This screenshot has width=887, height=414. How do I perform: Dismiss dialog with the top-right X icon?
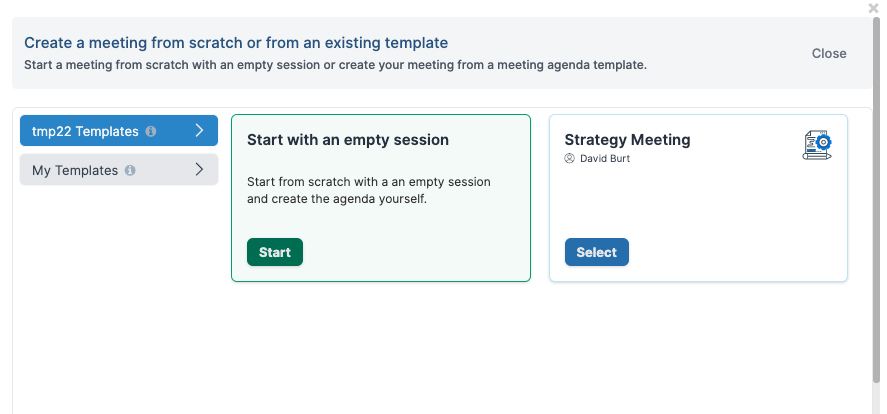873,8
